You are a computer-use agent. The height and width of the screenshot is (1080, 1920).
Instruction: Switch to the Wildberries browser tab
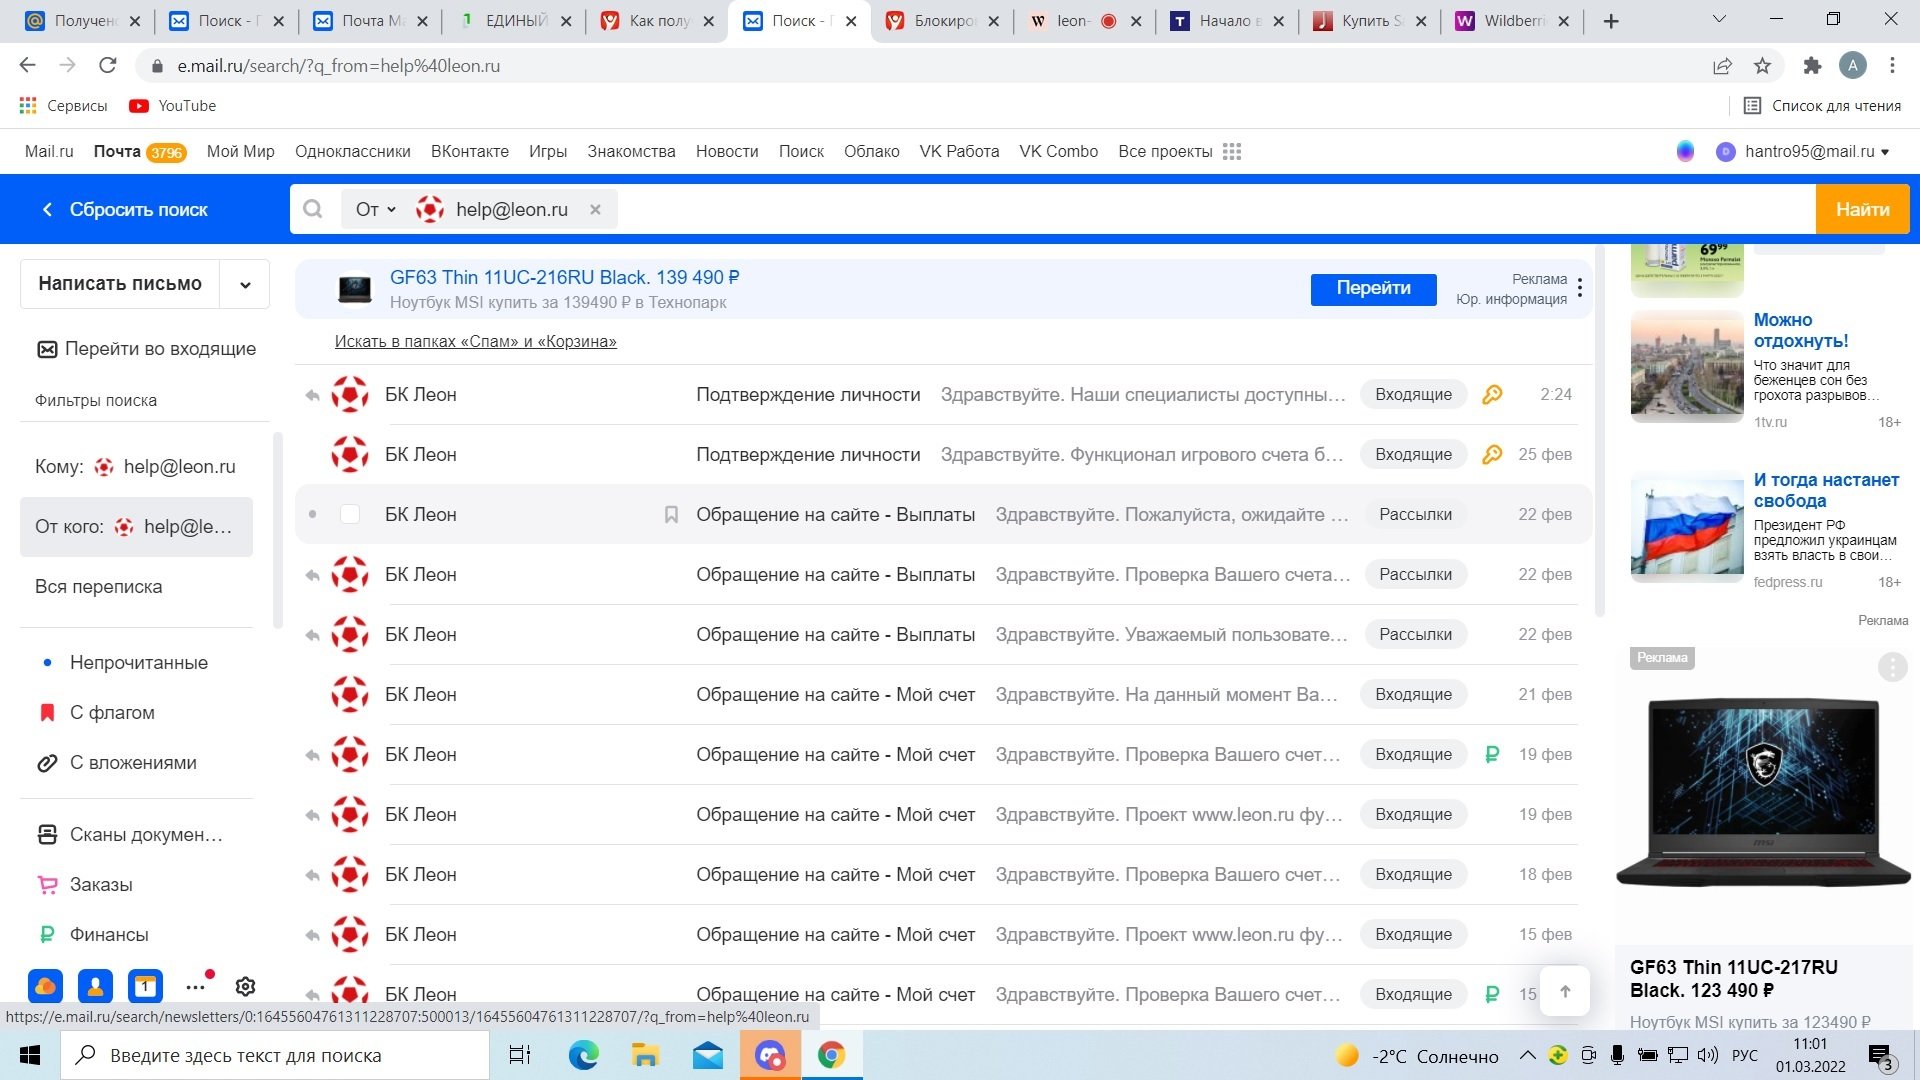1510,20
